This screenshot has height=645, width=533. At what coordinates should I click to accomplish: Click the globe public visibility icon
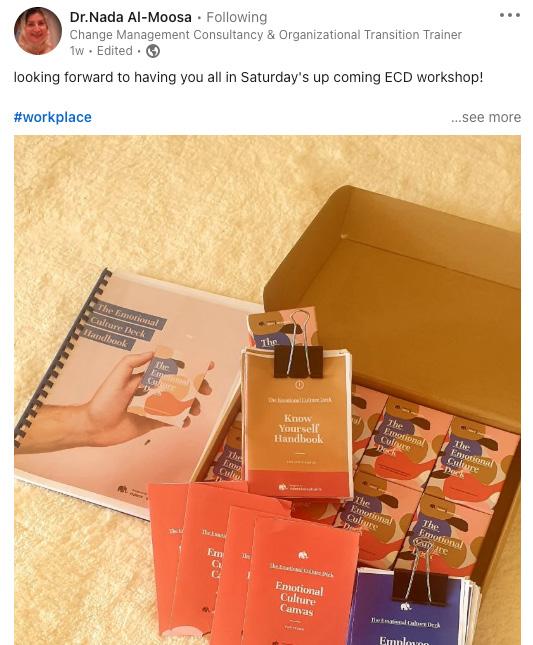click(x=153, y=51)
